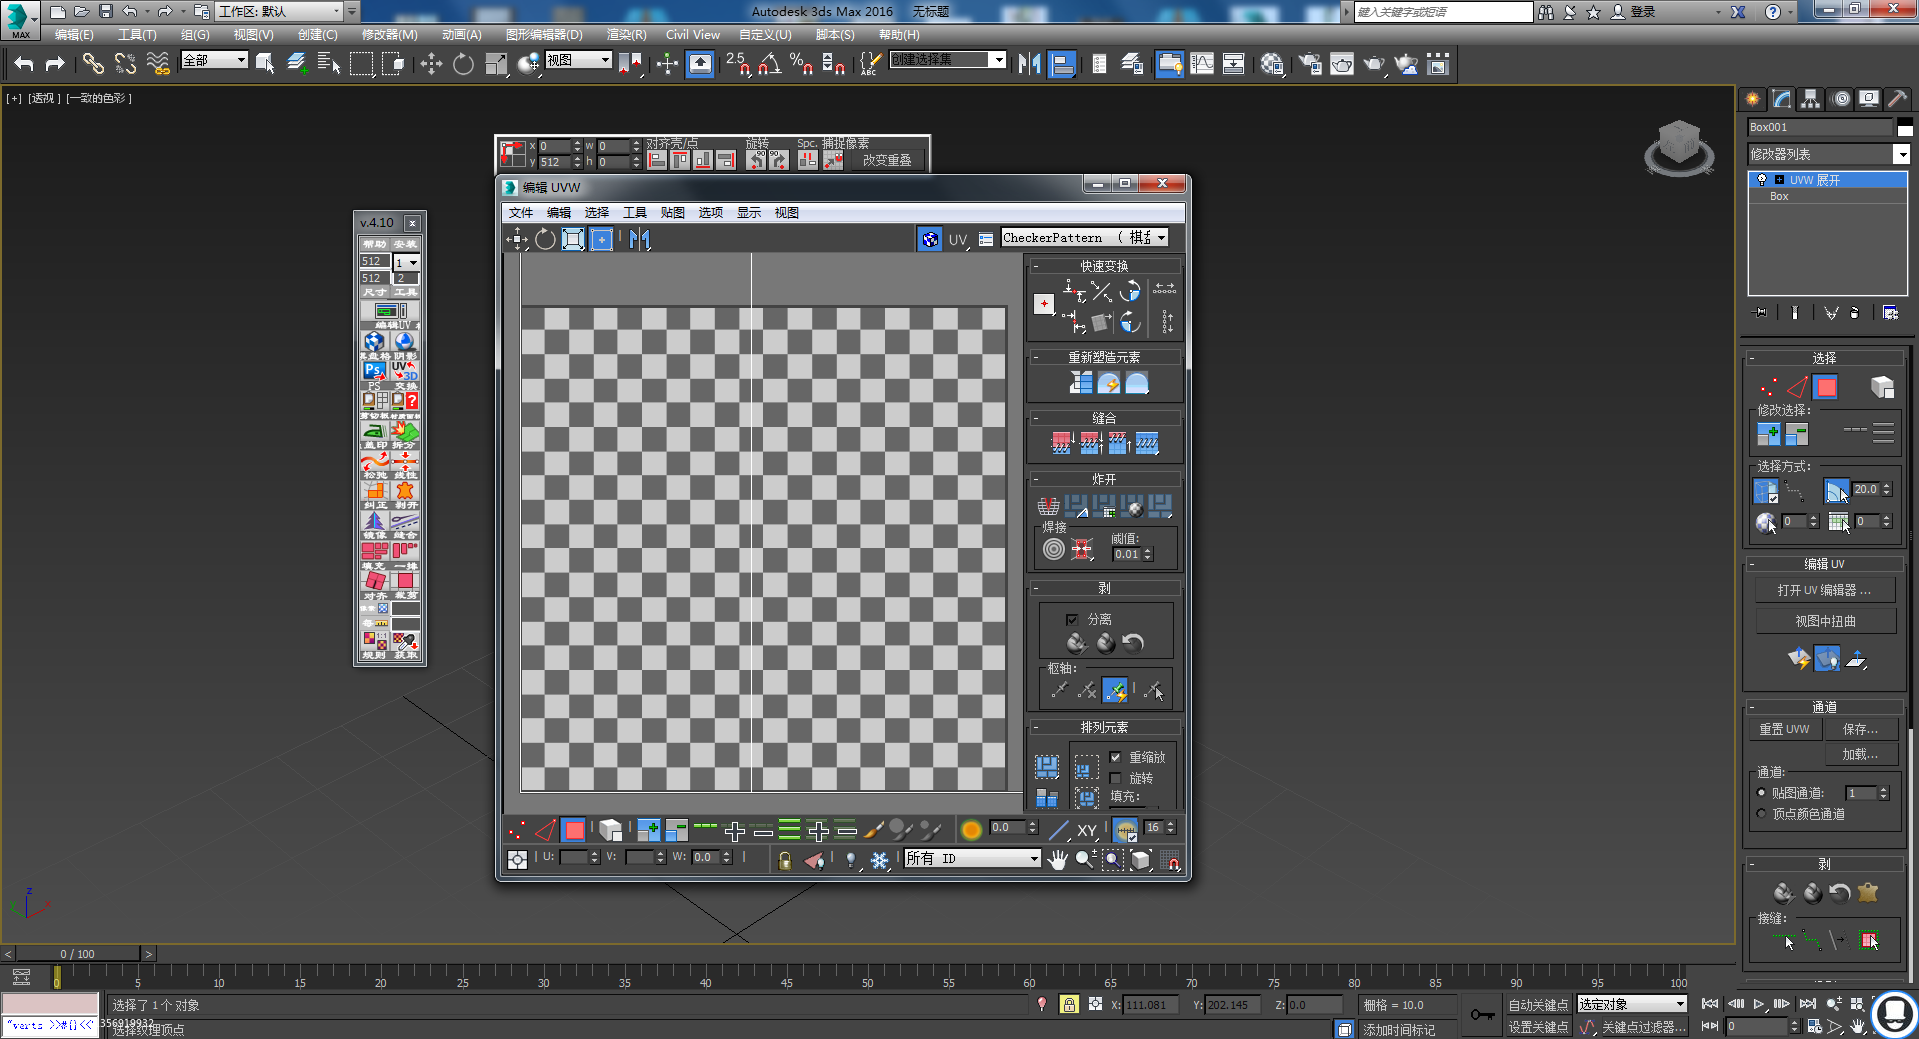Uncheck the 分离 checkbox in 剥 rollout
1919x1039 pixels.
1071,619
